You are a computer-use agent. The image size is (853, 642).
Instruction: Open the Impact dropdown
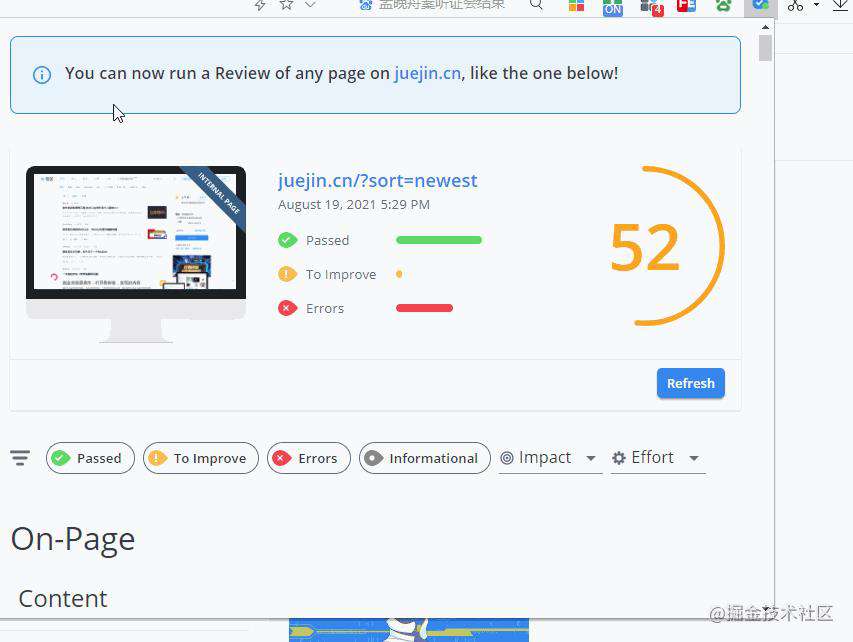[x=550, y=458]
